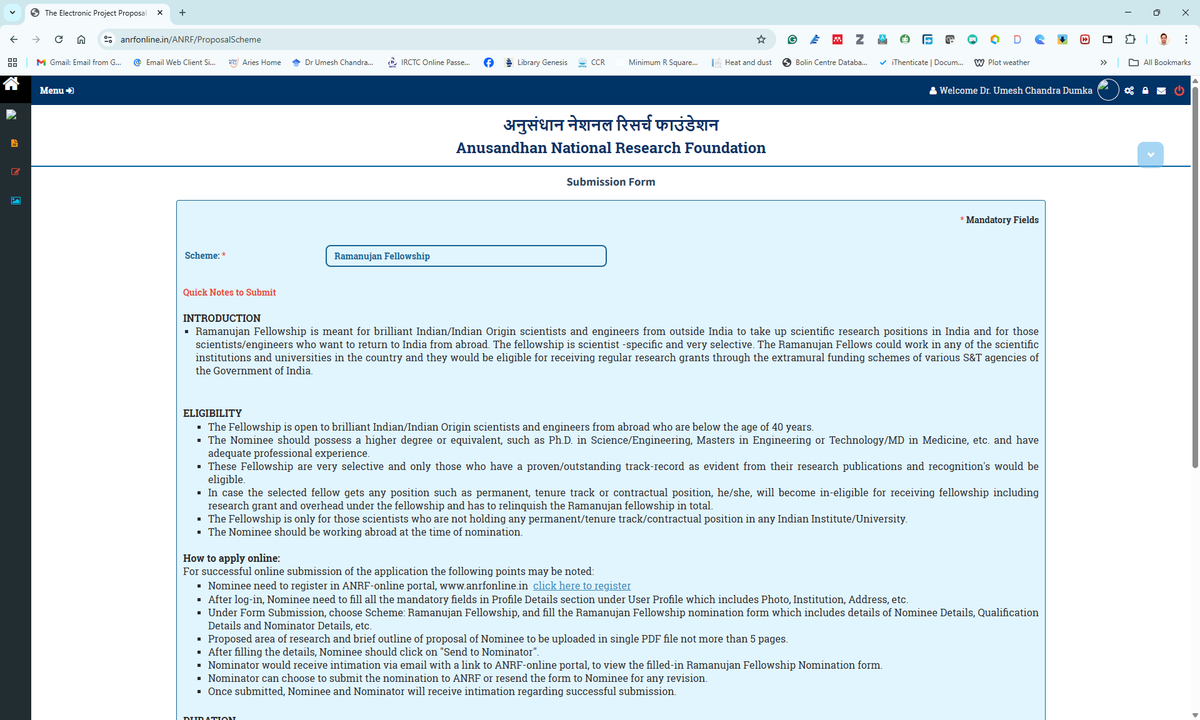
Task: Click the blue download-arrow extension icon
Action: (x=1062, y=39)
